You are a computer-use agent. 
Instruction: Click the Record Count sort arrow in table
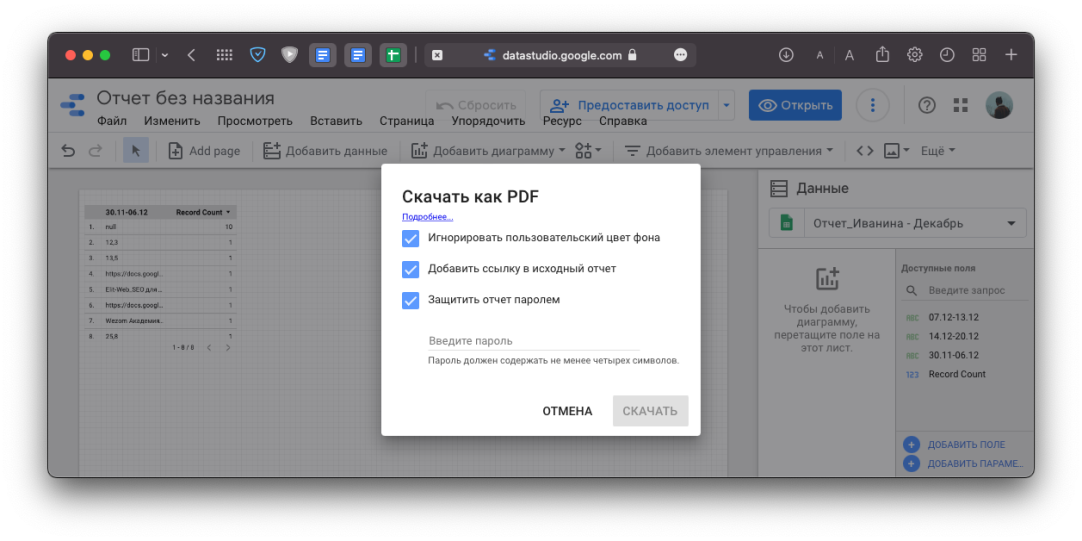(x=228, y=212)
